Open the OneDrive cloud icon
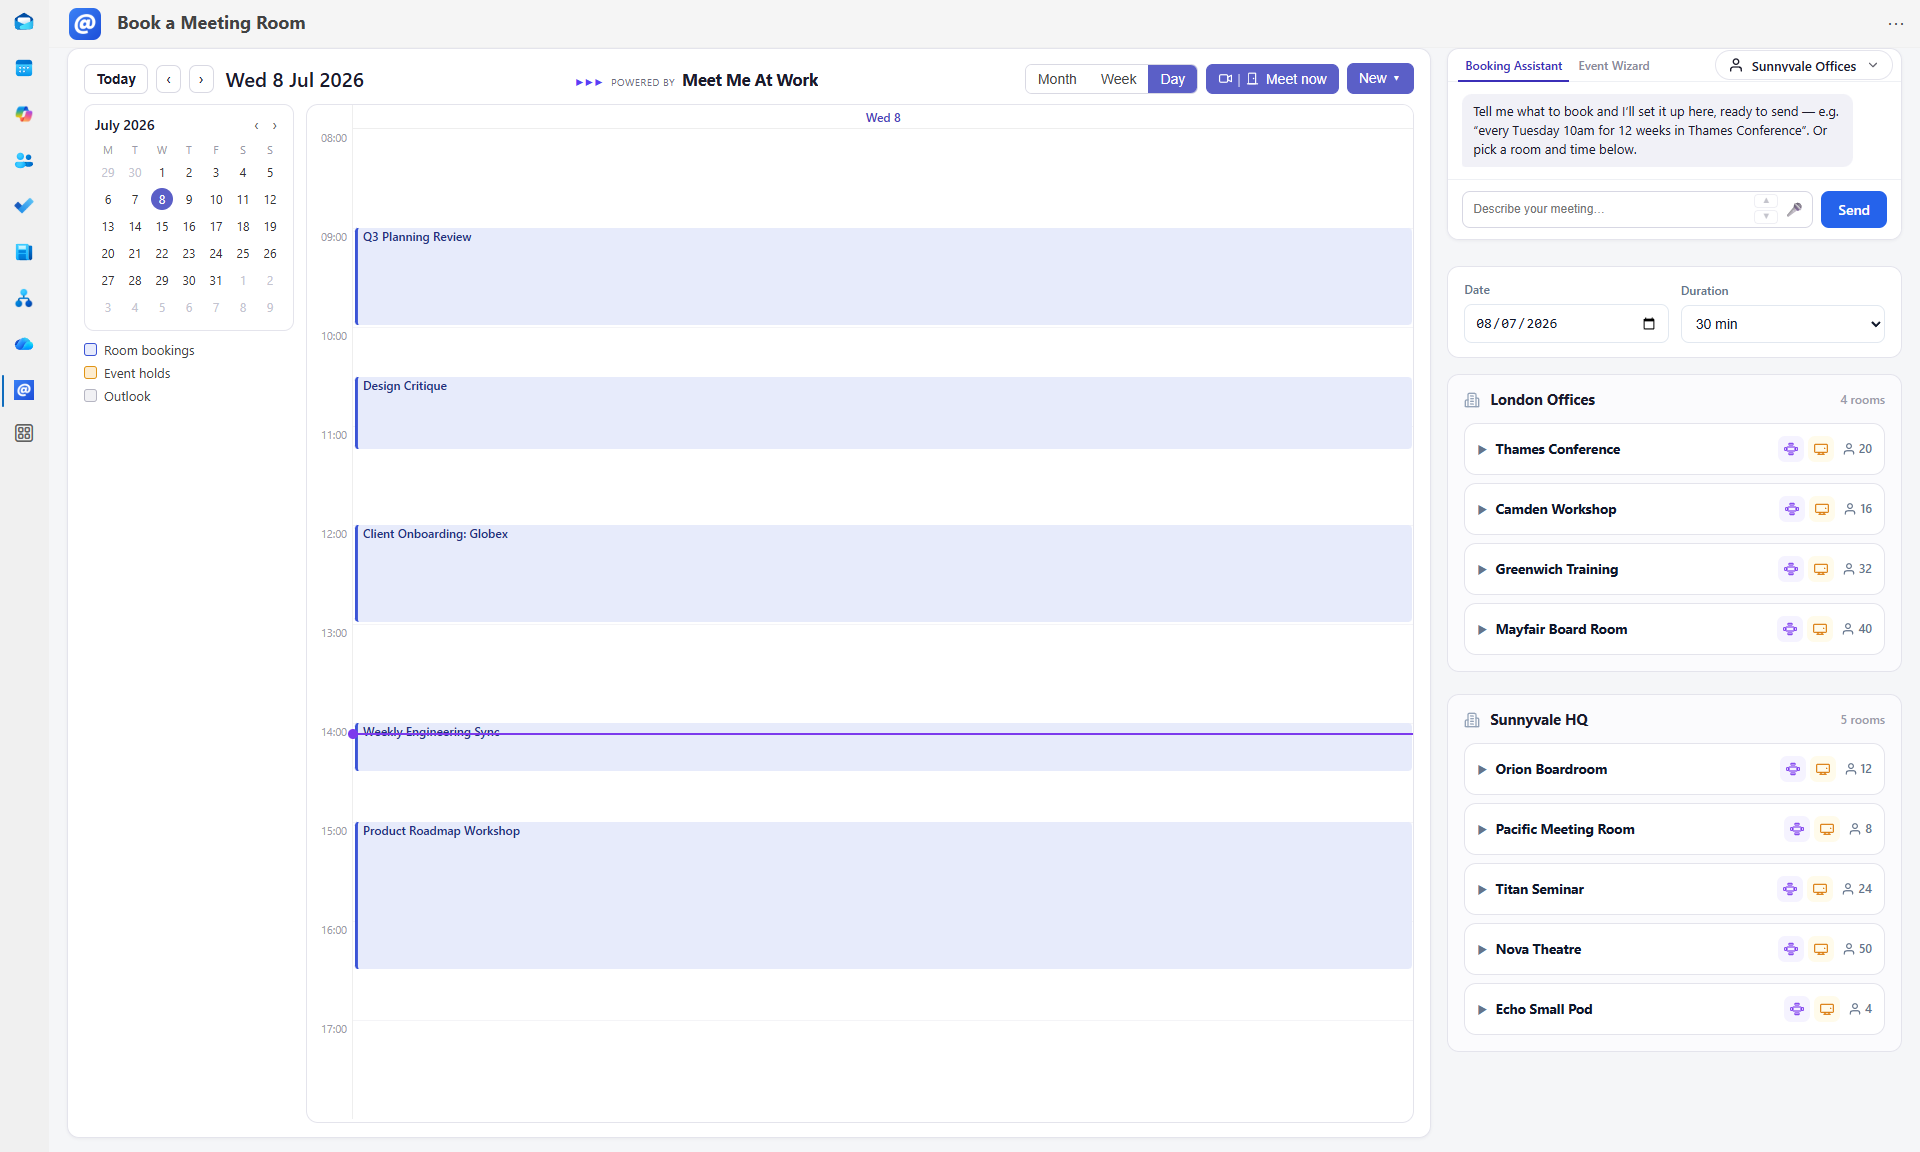1920x1152 pixels. tap(24, 344)
